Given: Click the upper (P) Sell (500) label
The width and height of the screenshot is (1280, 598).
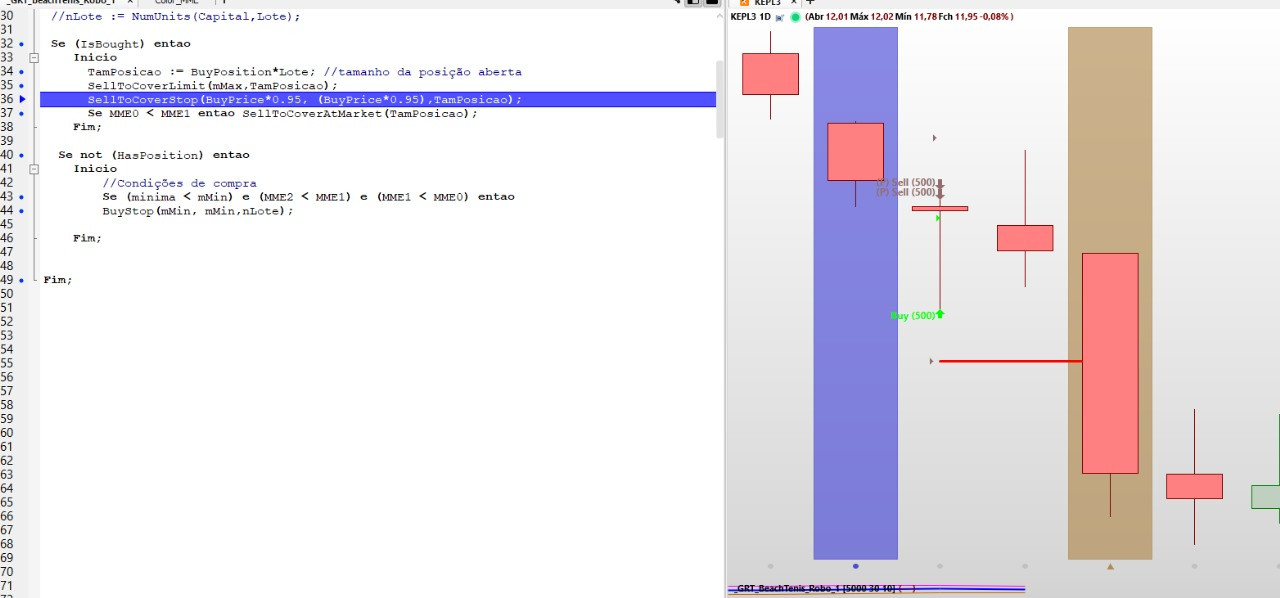Looking at the screenshot, I should (x=906, y=183).
